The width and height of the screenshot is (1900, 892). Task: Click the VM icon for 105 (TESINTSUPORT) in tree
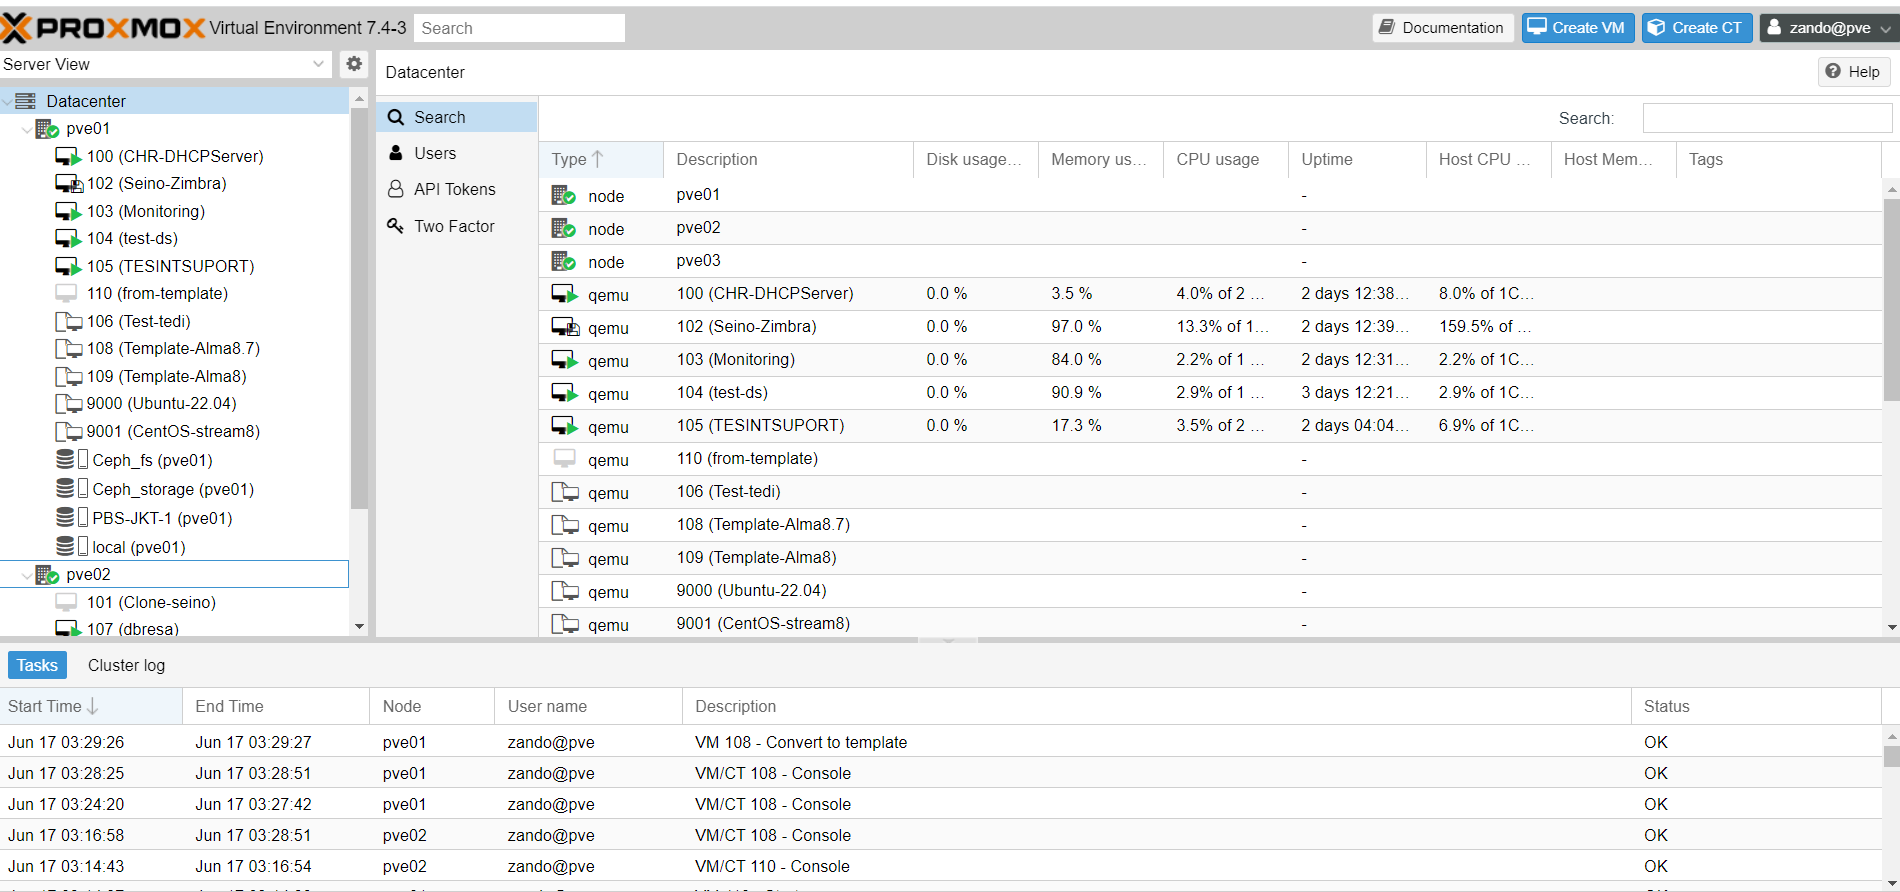coord(68,267)
